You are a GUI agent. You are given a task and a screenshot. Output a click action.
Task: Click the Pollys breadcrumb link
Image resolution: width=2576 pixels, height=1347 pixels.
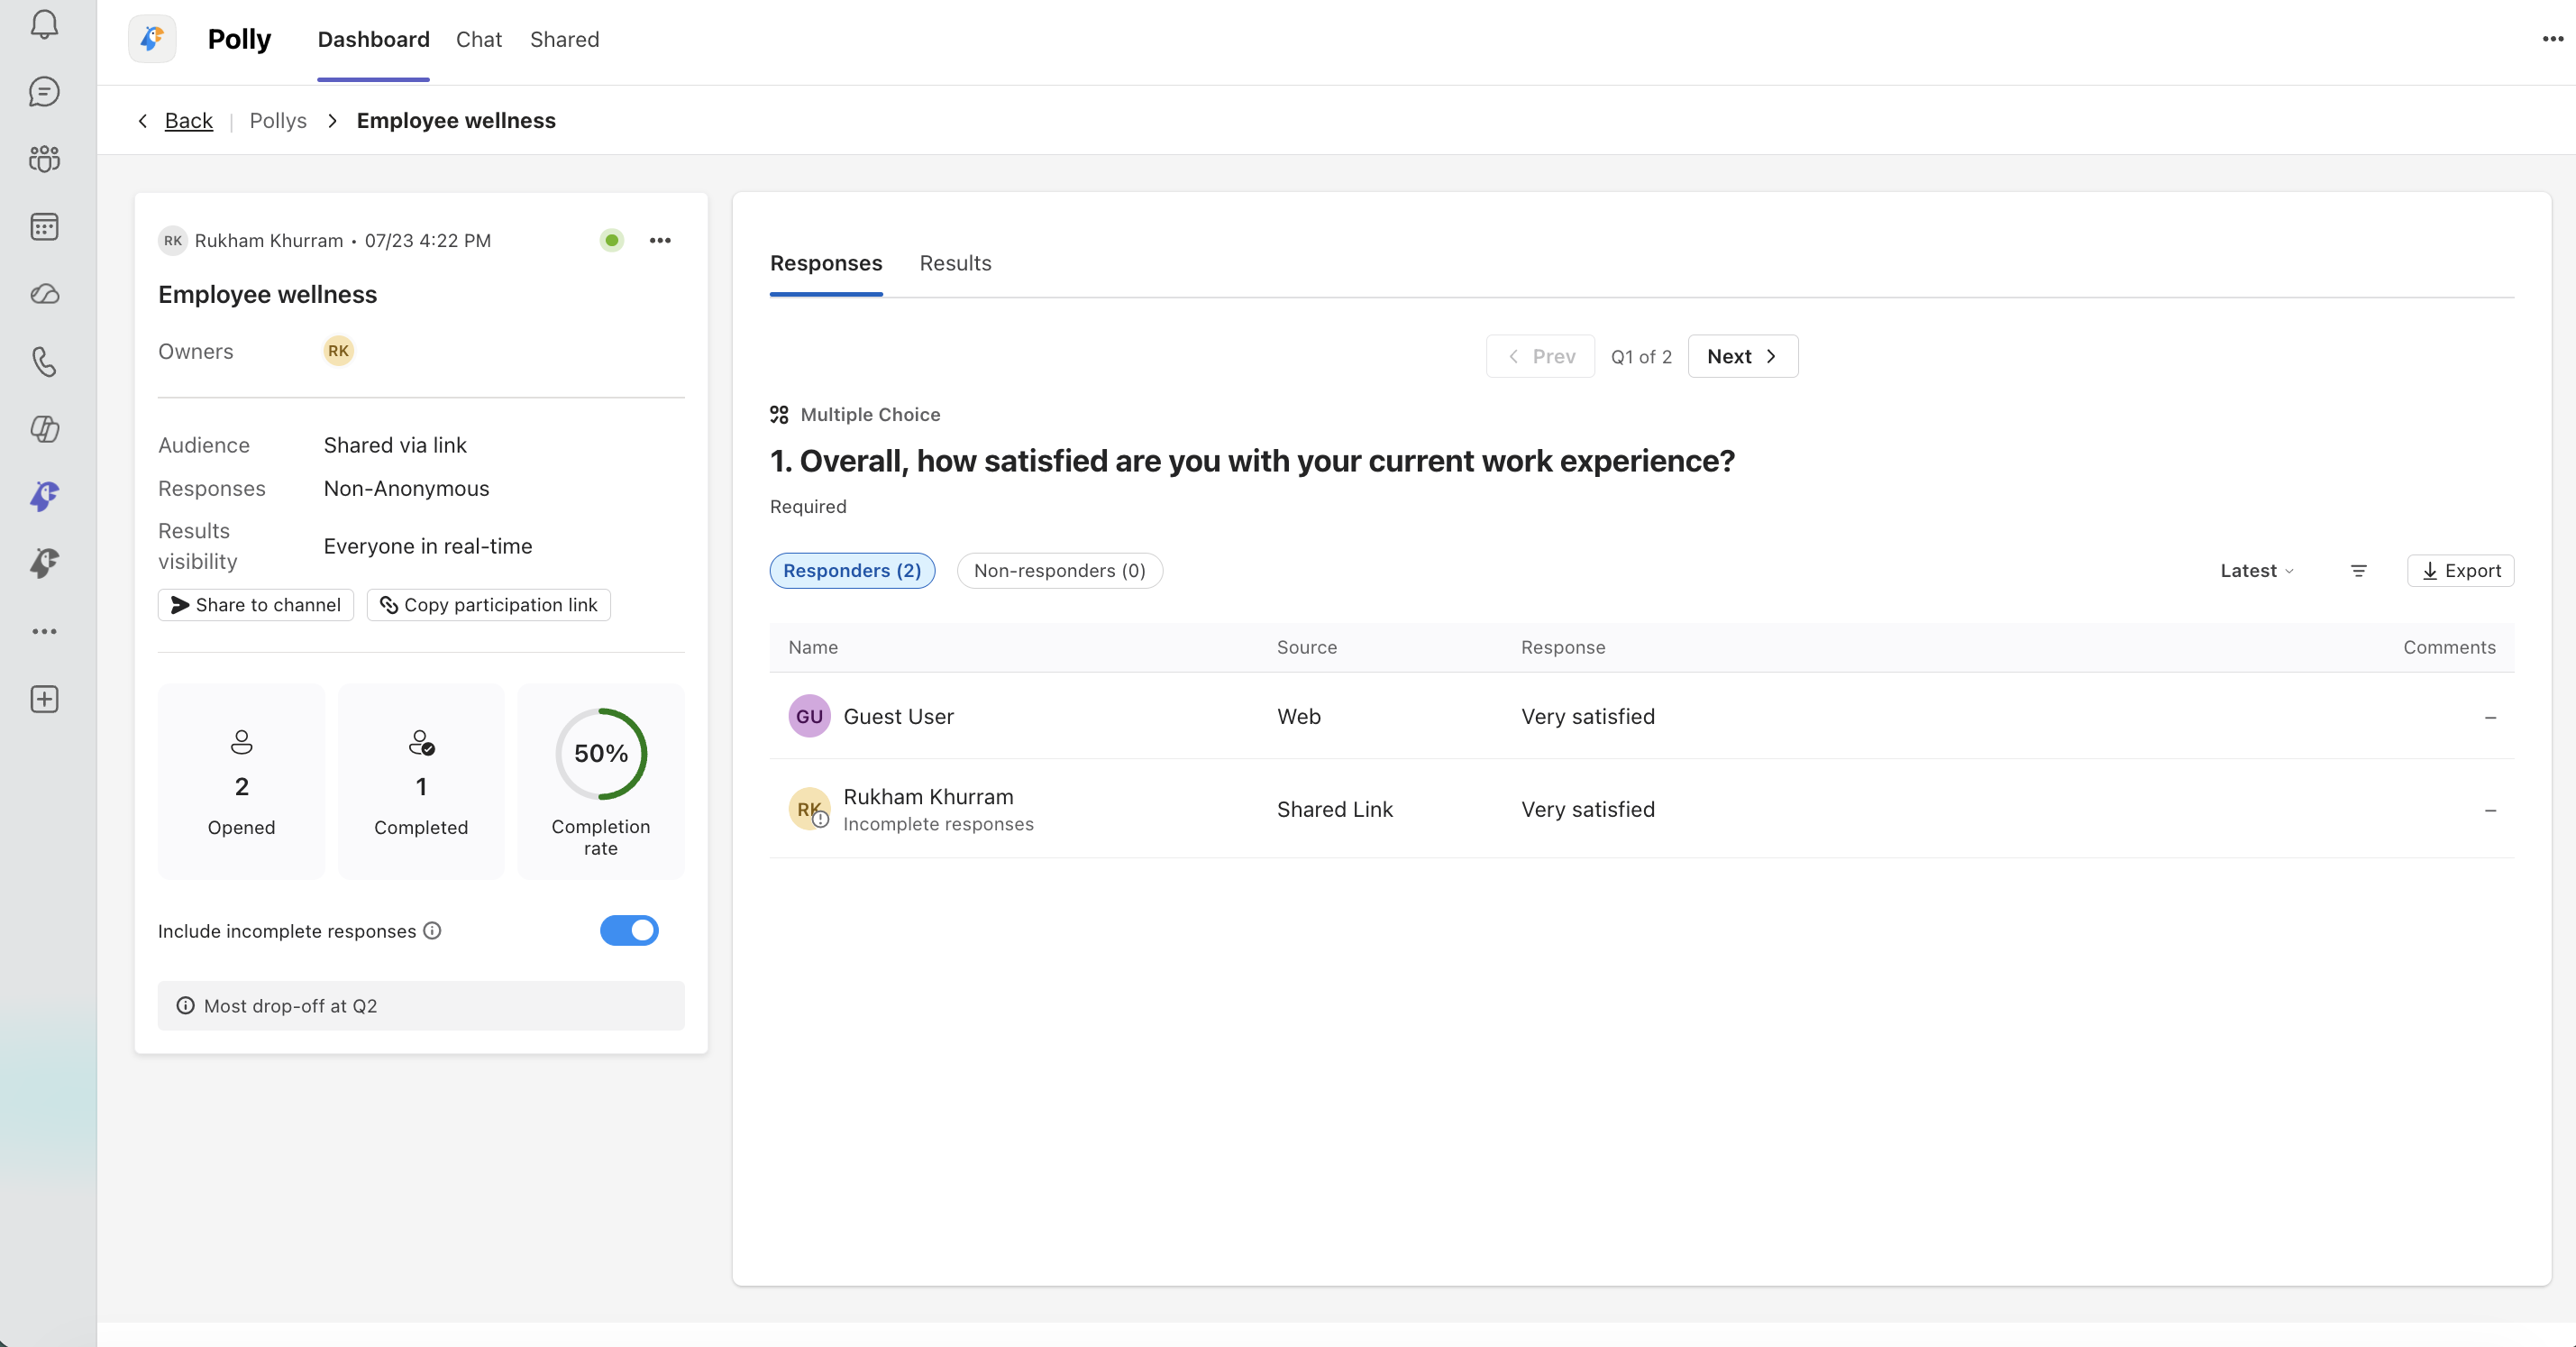pos(278,121)
